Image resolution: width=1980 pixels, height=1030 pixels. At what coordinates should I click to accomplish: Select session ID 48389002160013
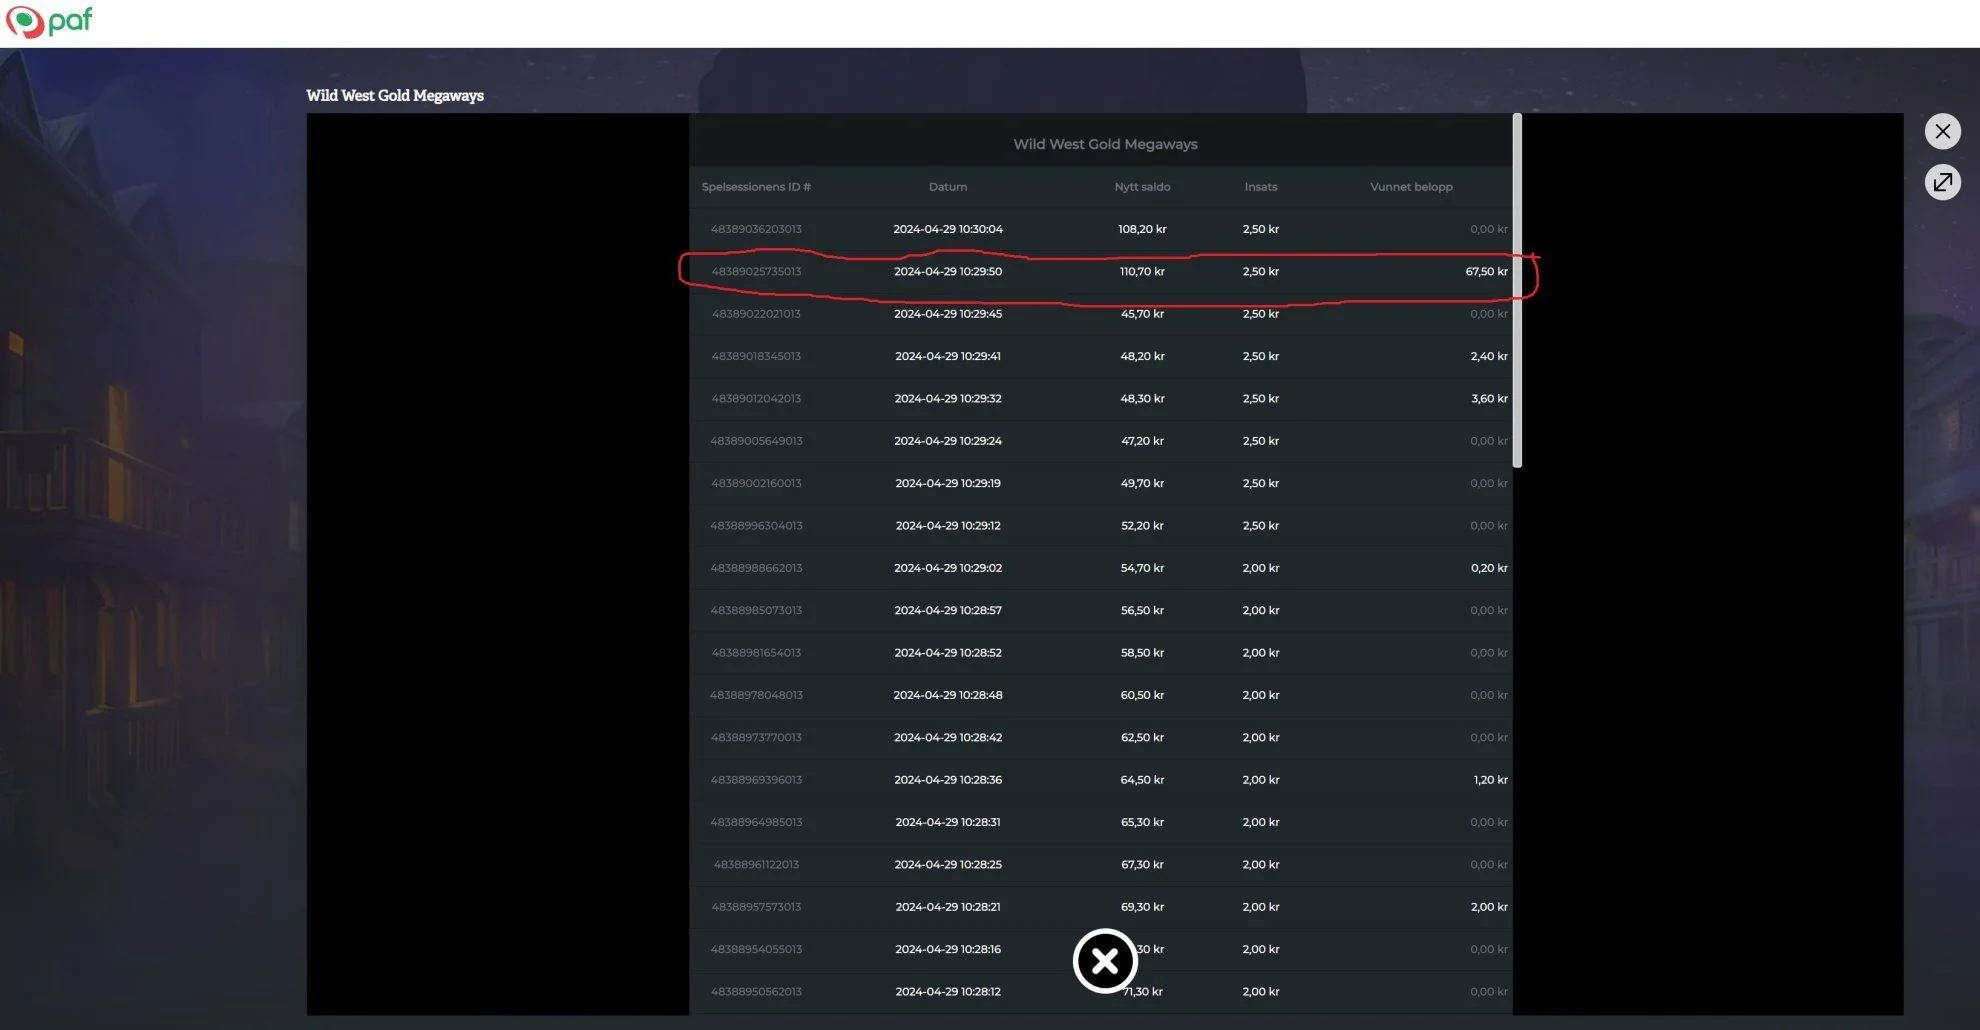pos(756,483)
